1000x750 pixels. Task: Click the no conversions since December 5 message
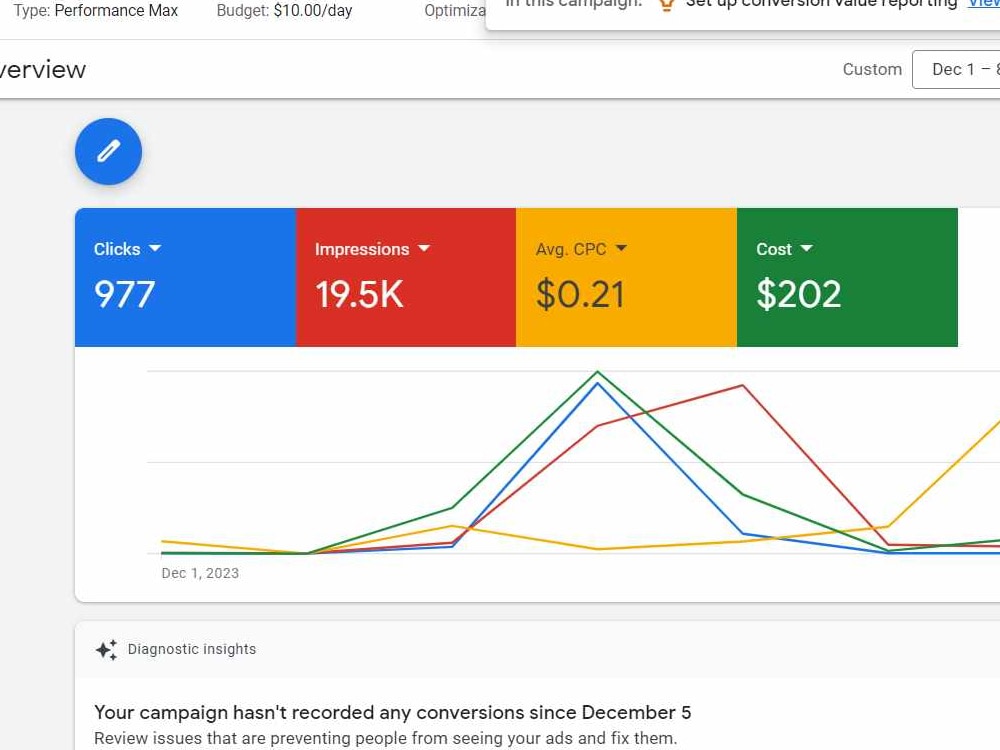(392, 712)
